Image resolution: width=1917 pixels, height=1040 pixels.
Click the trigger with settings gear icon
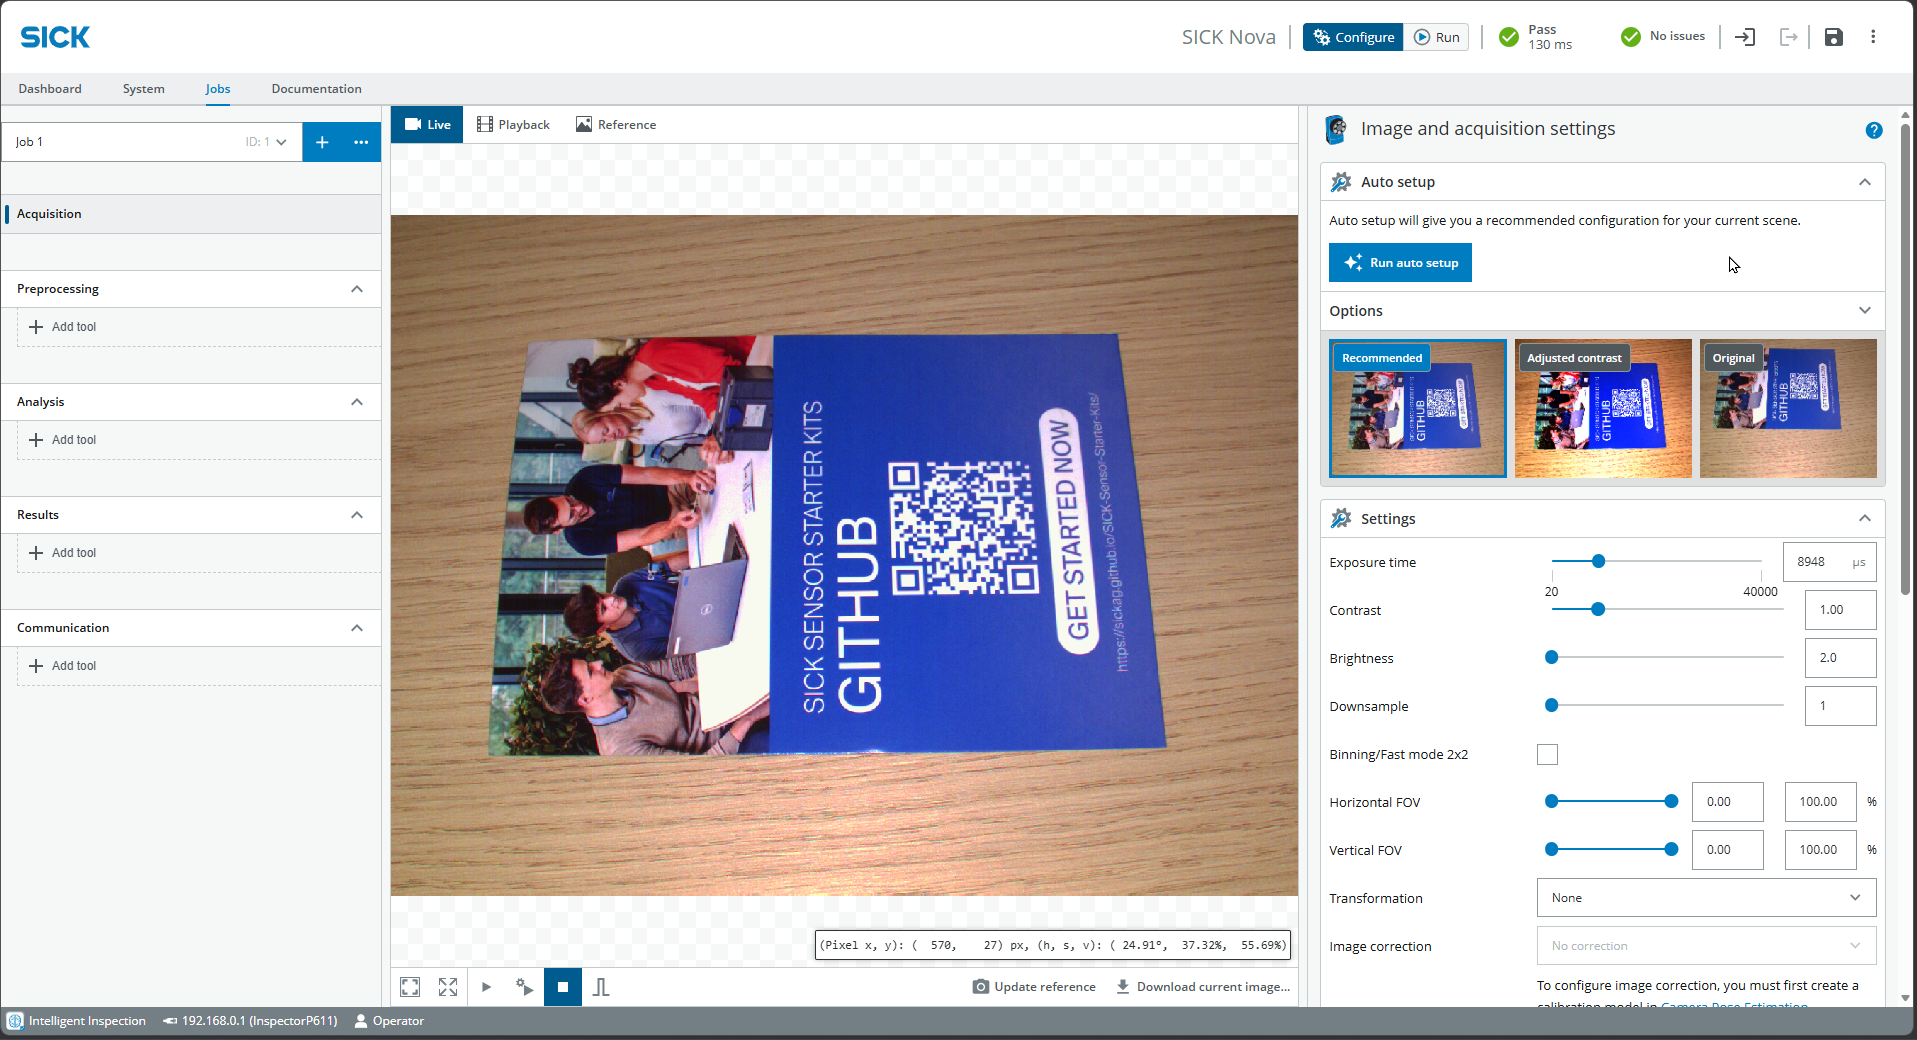point(524,987)
